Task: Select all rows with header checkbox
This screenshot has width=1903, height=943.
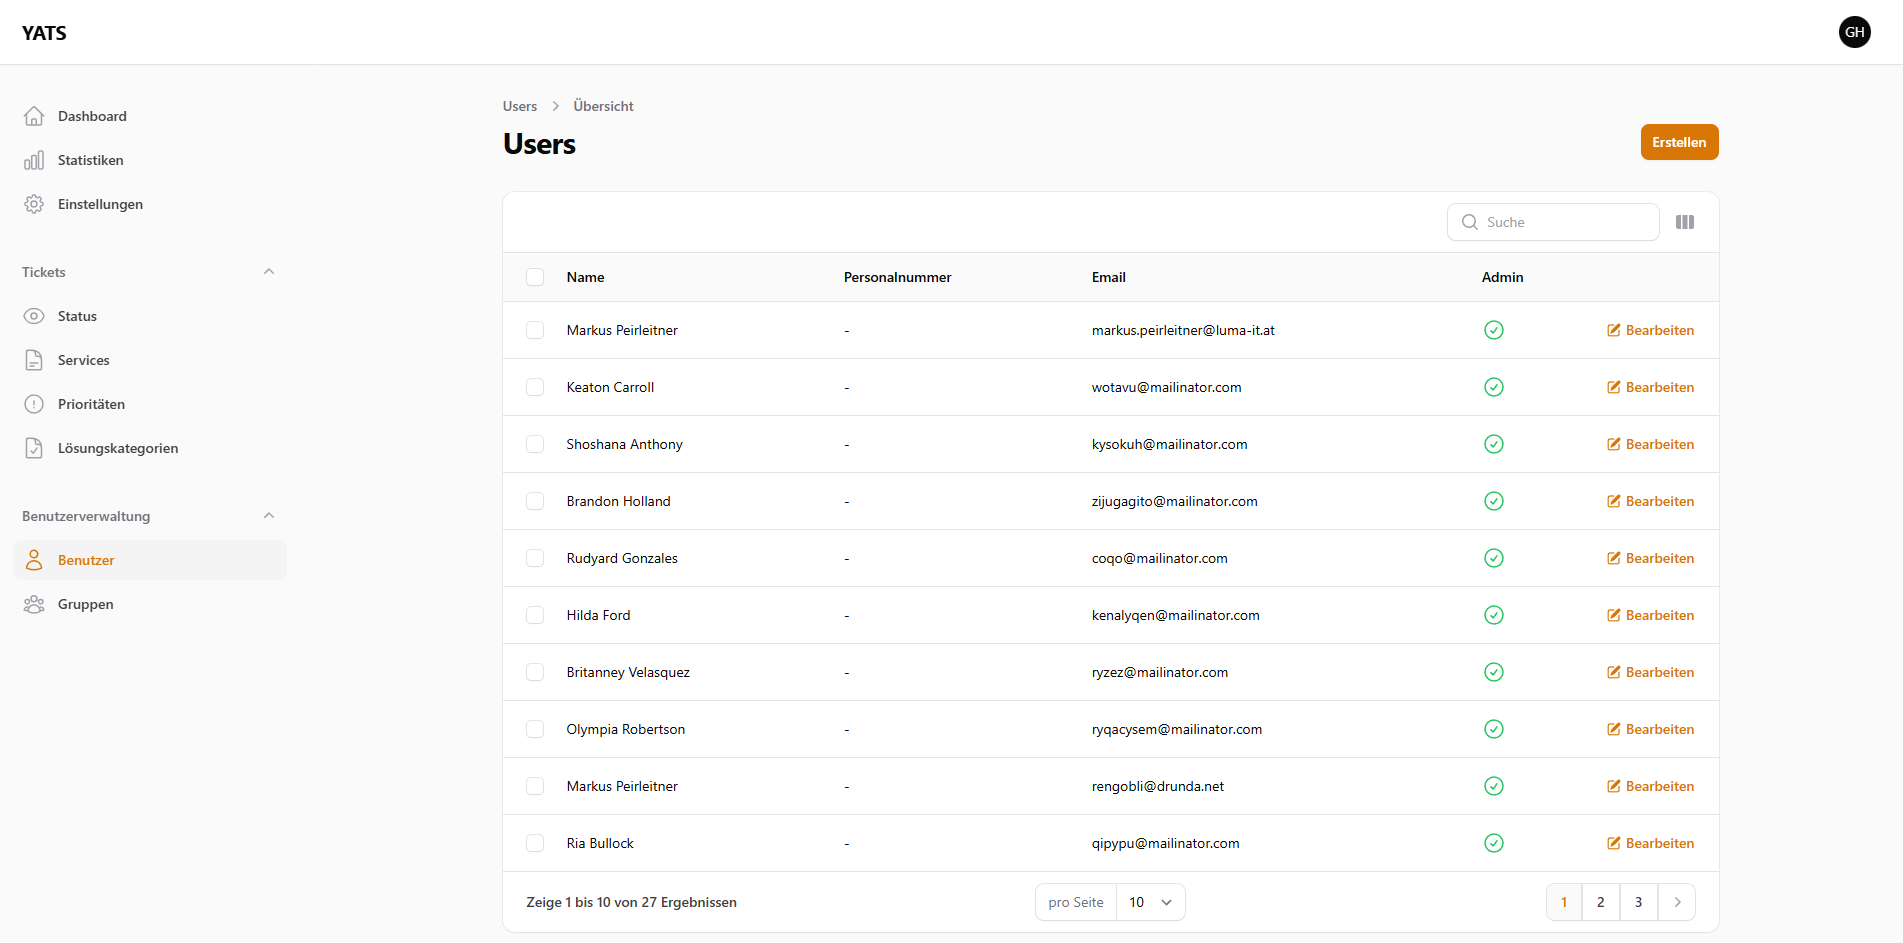Action: (x=535, y=277)
